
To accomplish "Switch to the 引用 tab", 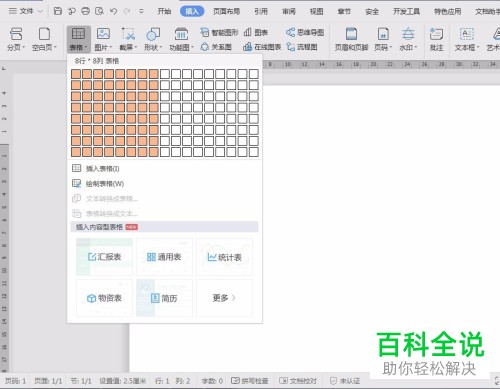I will click(x=261, y=11).
